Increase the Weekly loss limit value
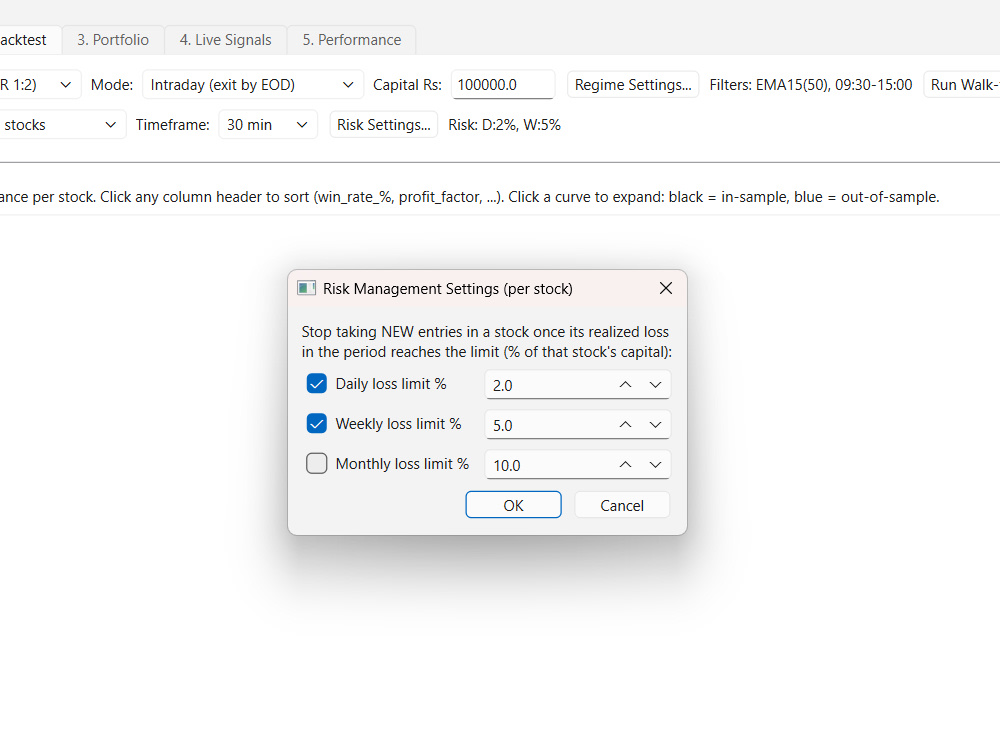The height and width of the screenshot is (750, 1000). pyautogui.click(x=625, y=425)
